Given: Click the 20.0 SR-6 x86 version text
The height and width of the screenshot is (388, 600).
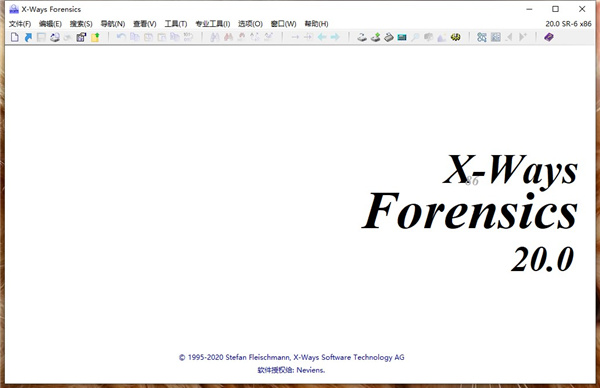Looking at the screenshot, I should (568, 24).
